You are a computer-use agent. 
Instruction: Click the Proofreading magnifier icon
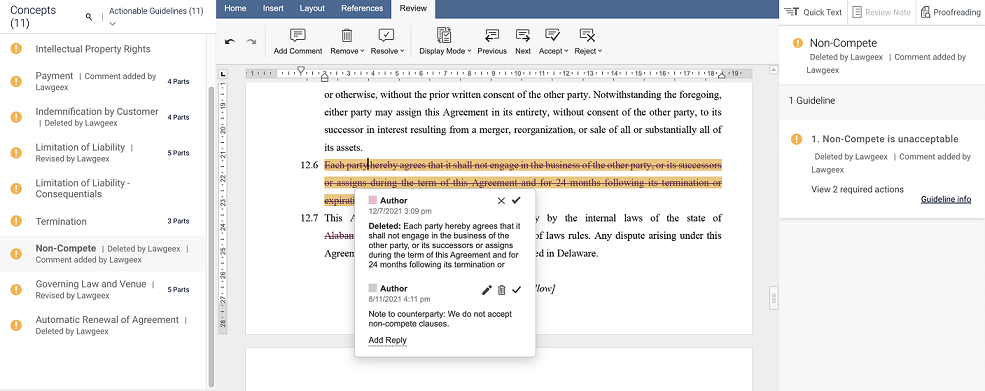[926, 12]
